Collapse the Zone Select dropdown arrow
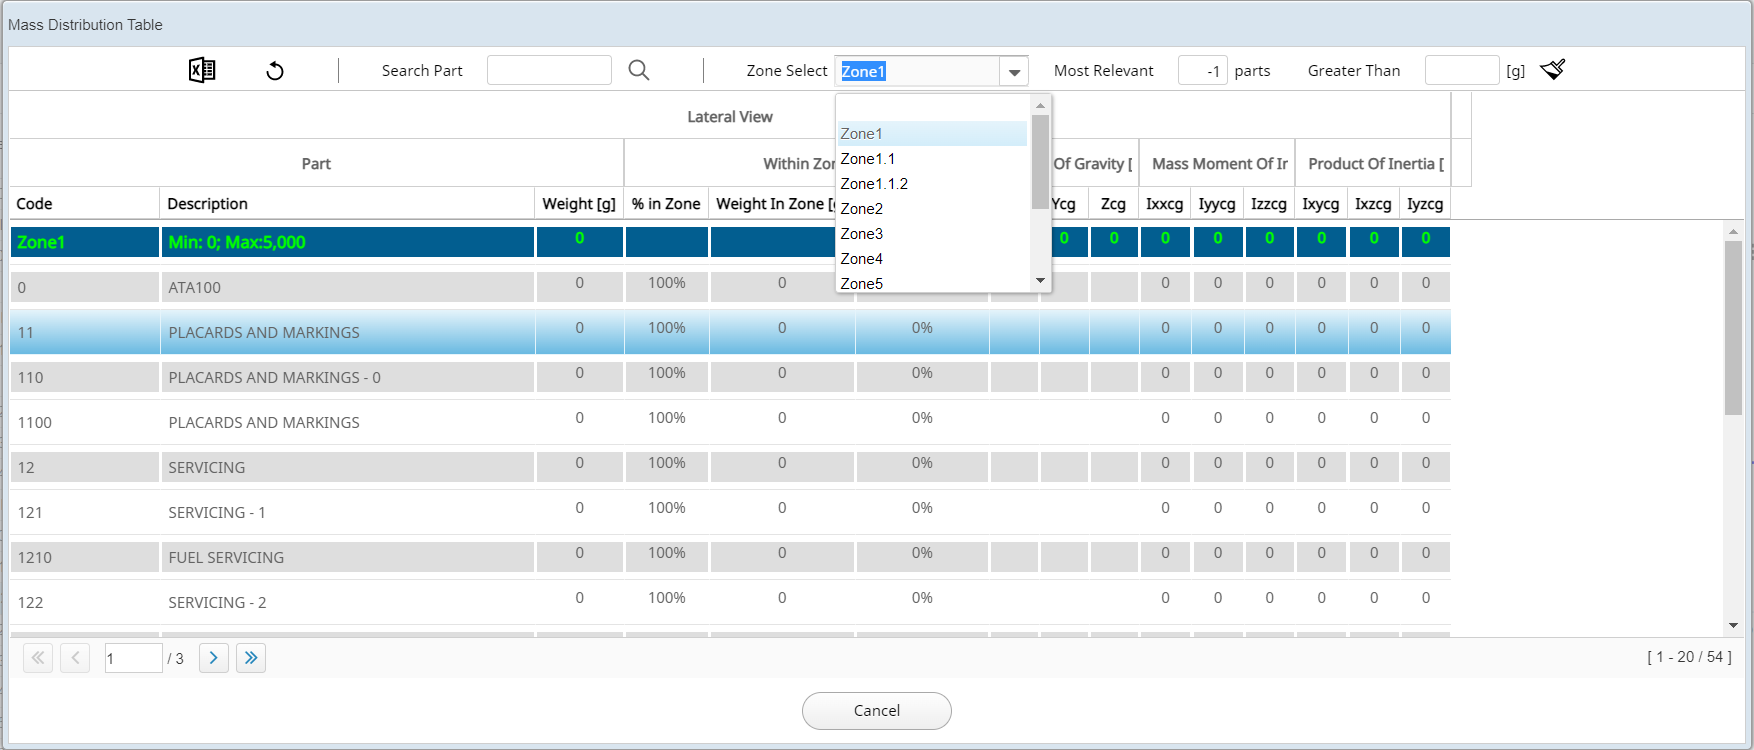Viewport: 1754px width, 750px height. tap(1014, 71)
